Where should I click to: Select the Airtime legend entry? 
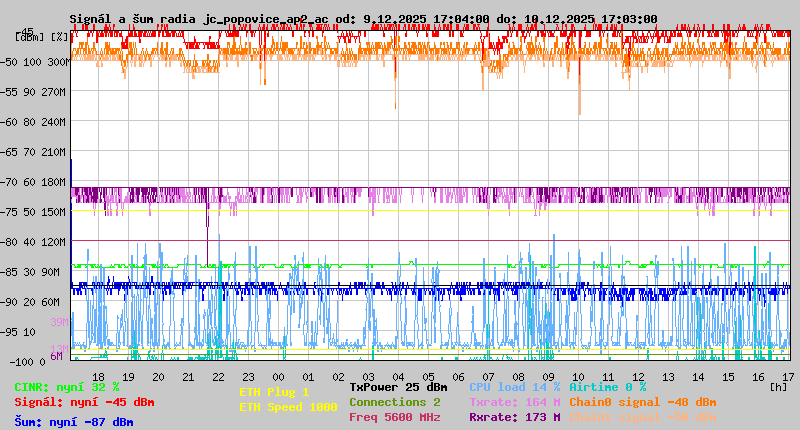[x=607, y=387]
